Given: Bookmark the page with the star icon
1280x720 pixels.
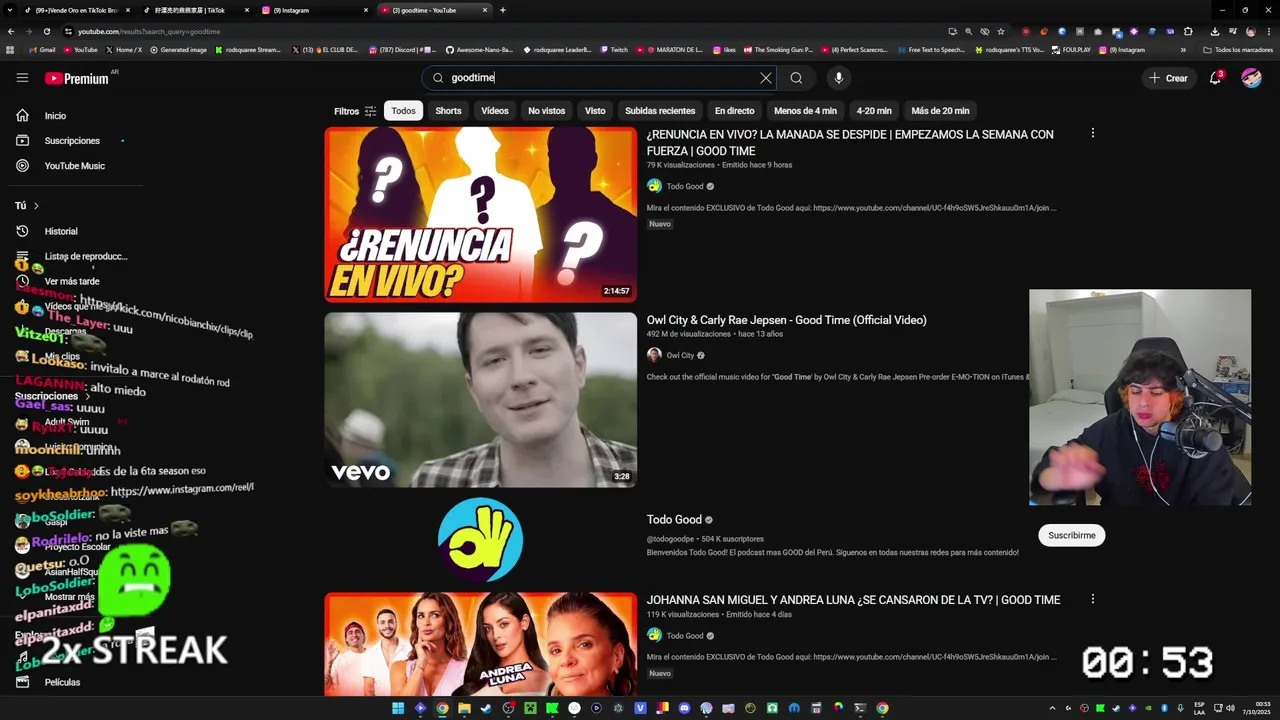Looking at the screenshot, I should point(1001,31).
